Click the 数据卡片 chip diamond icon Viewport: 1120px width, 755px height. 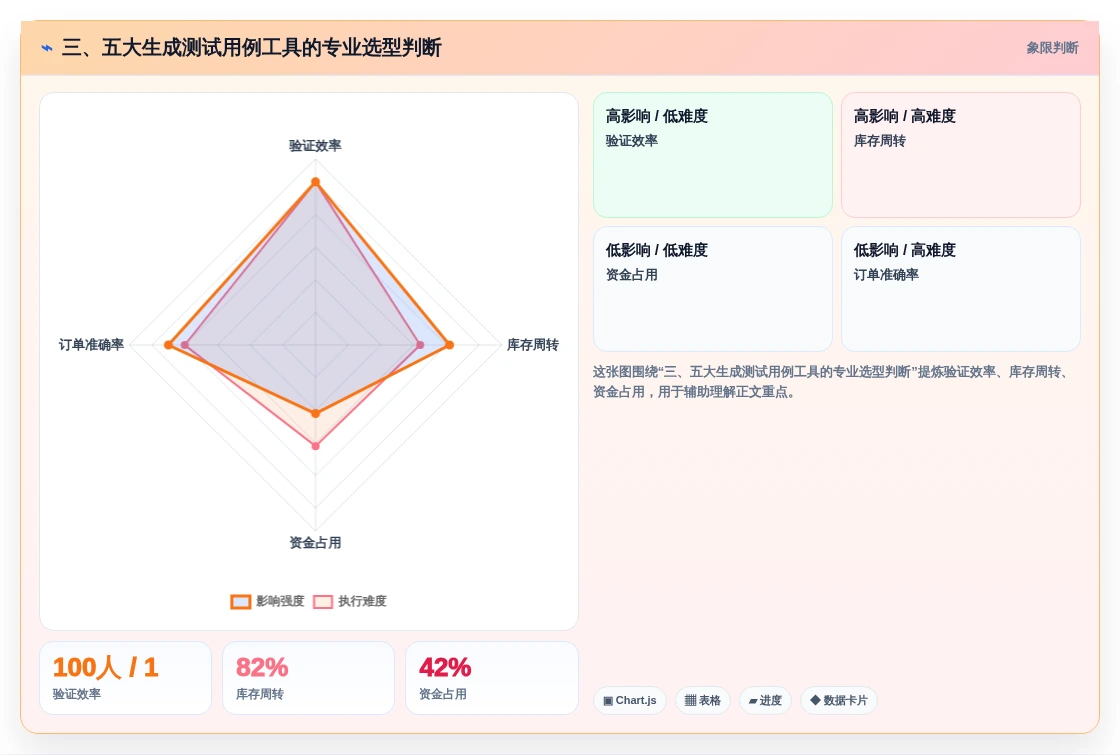815,700
